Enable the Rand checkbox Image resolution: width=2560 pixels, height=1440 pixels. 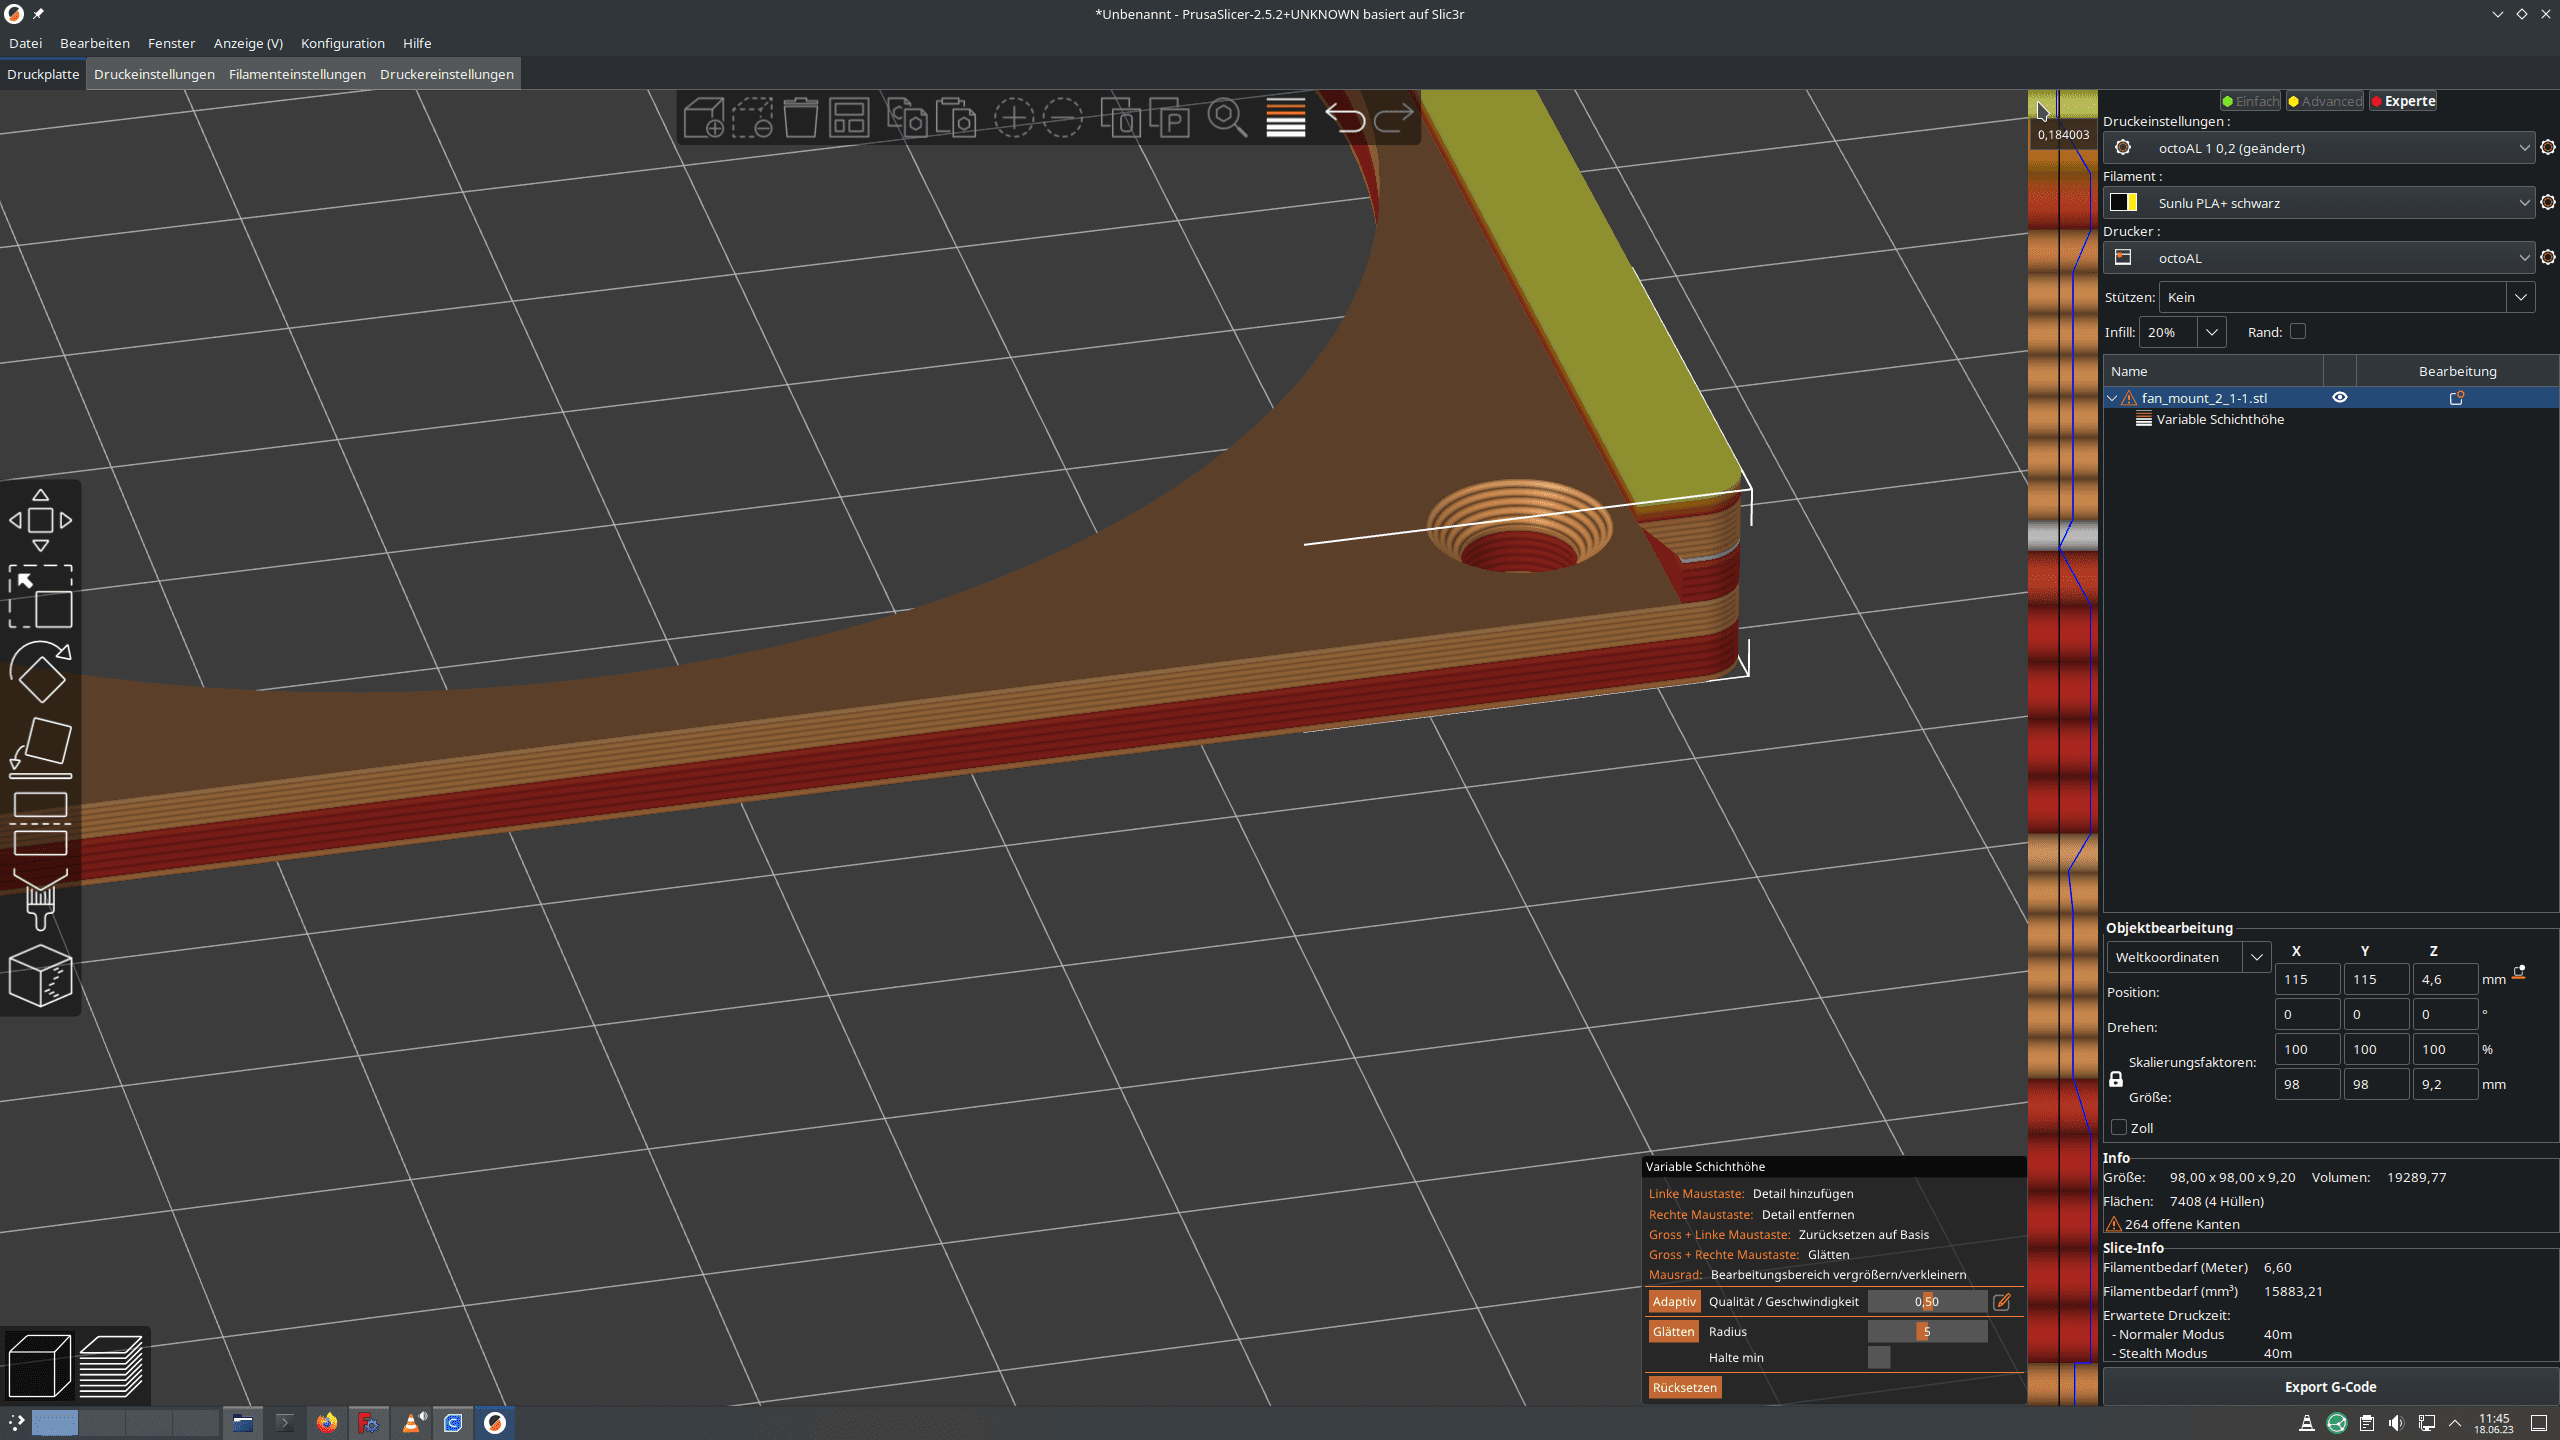coord(2298,332)
